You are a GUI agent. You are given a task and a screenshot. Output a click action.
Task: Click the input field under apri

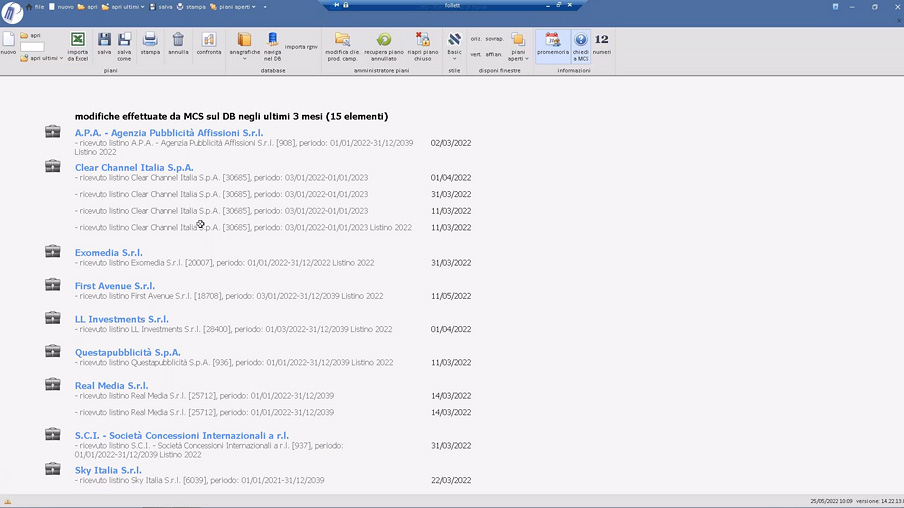(x=32, y=47)
